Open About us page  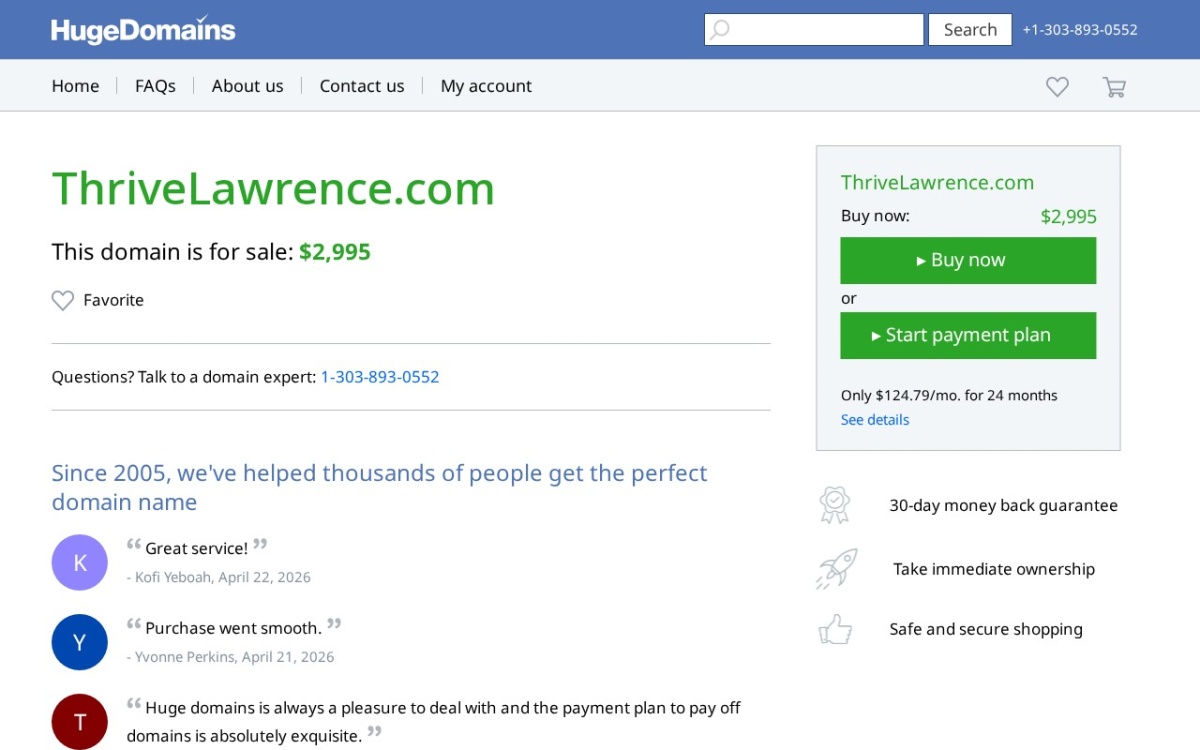point(248,86)
